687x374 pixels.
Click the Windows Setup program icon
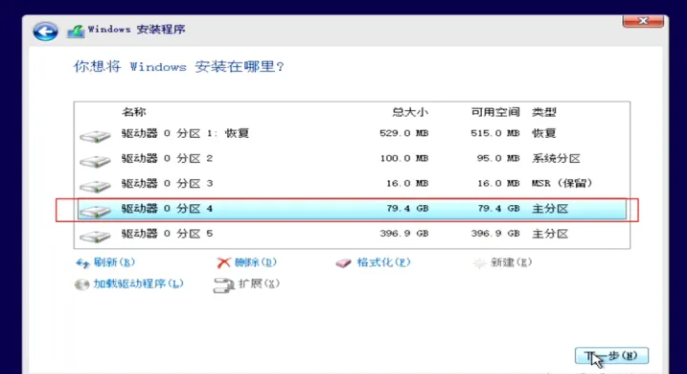[76, 31]
